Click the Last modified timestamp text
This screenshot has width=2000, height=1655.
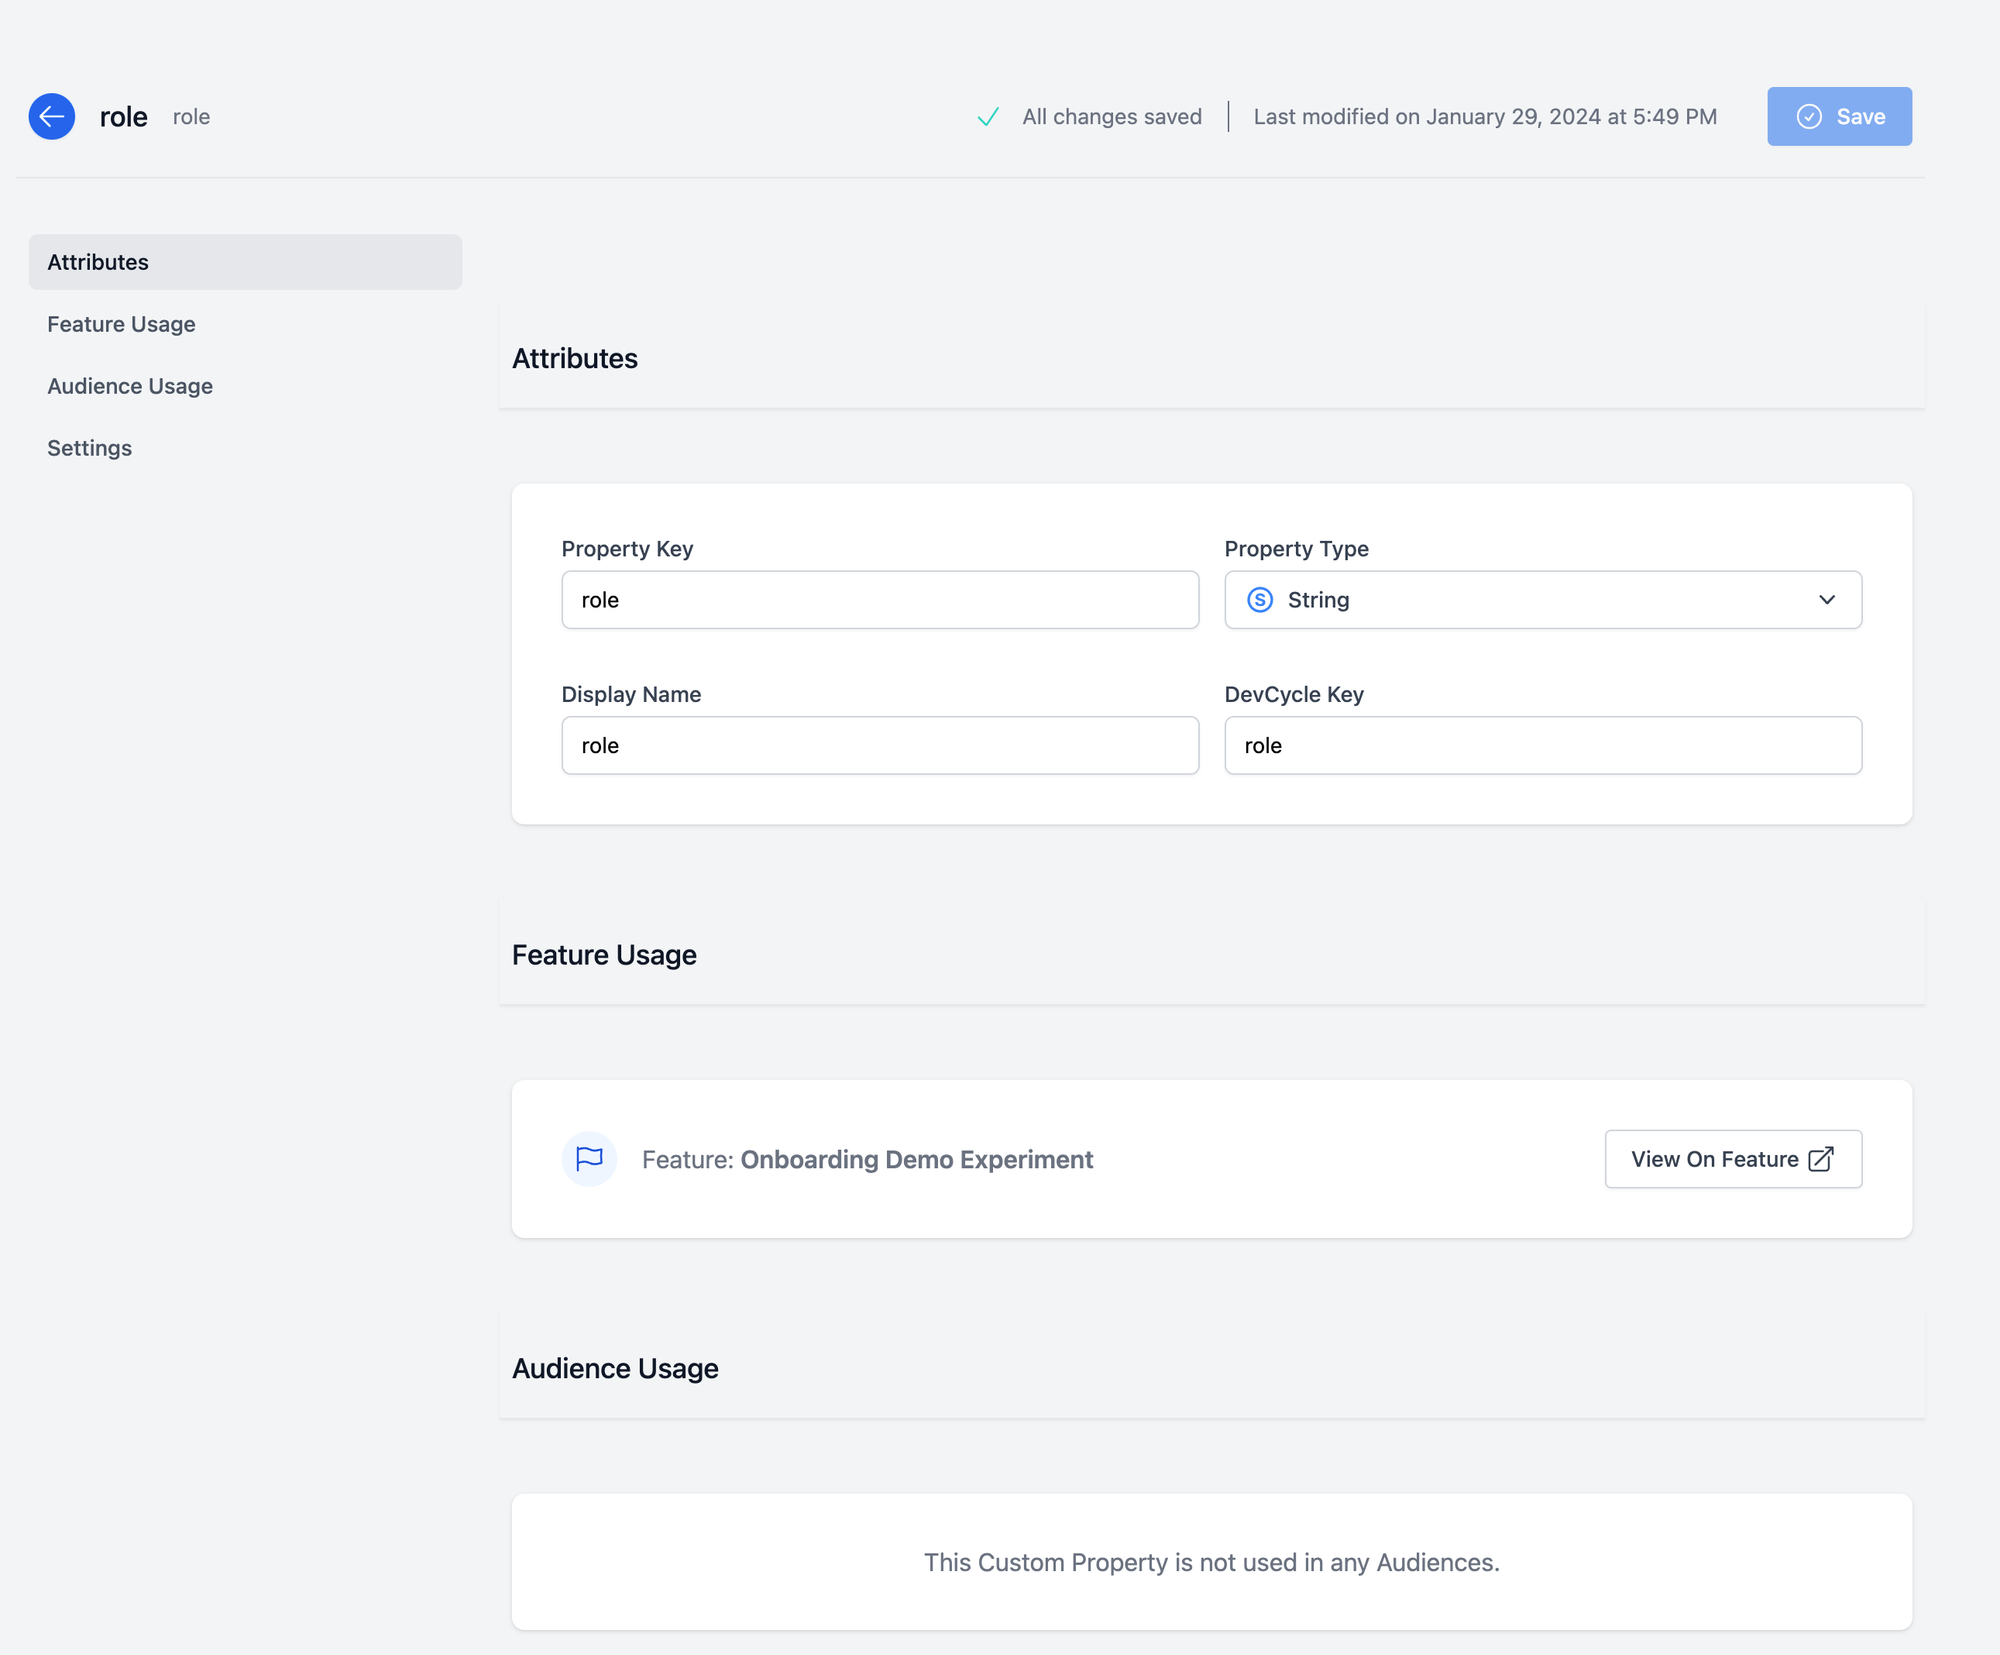(x=1485, y=117)
